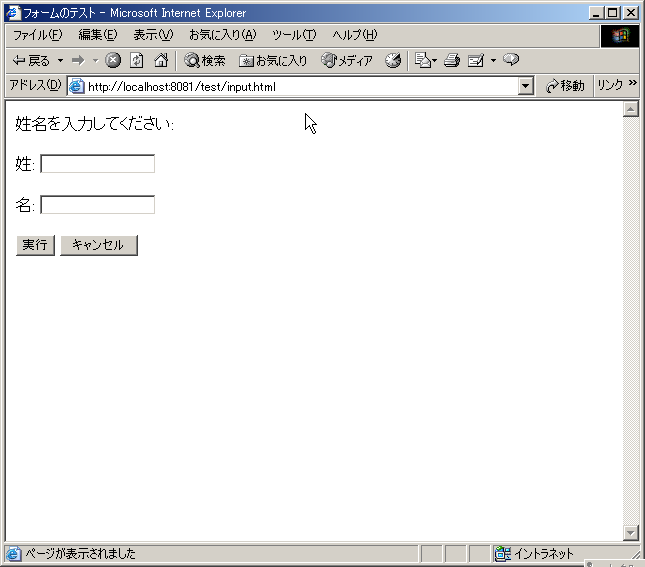Click the Home icon in toolbar
The height and width of the screenshot is (567, 645).
pos(161,60)
